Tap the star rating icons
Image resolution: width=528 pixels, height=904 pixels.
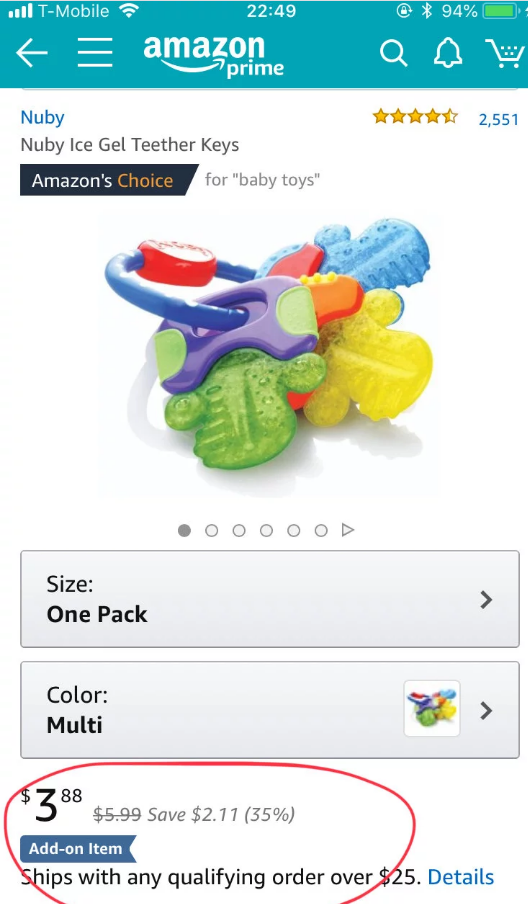(x=415, y=117)
